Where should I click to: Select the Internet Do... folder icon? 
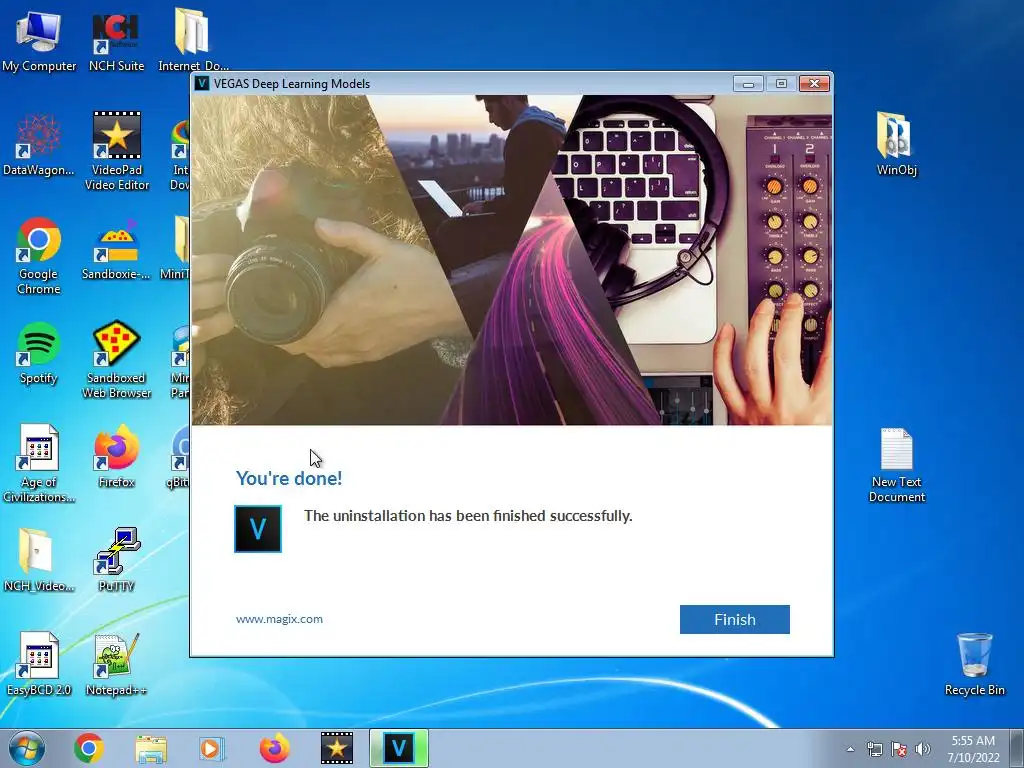tap(193, 41)
